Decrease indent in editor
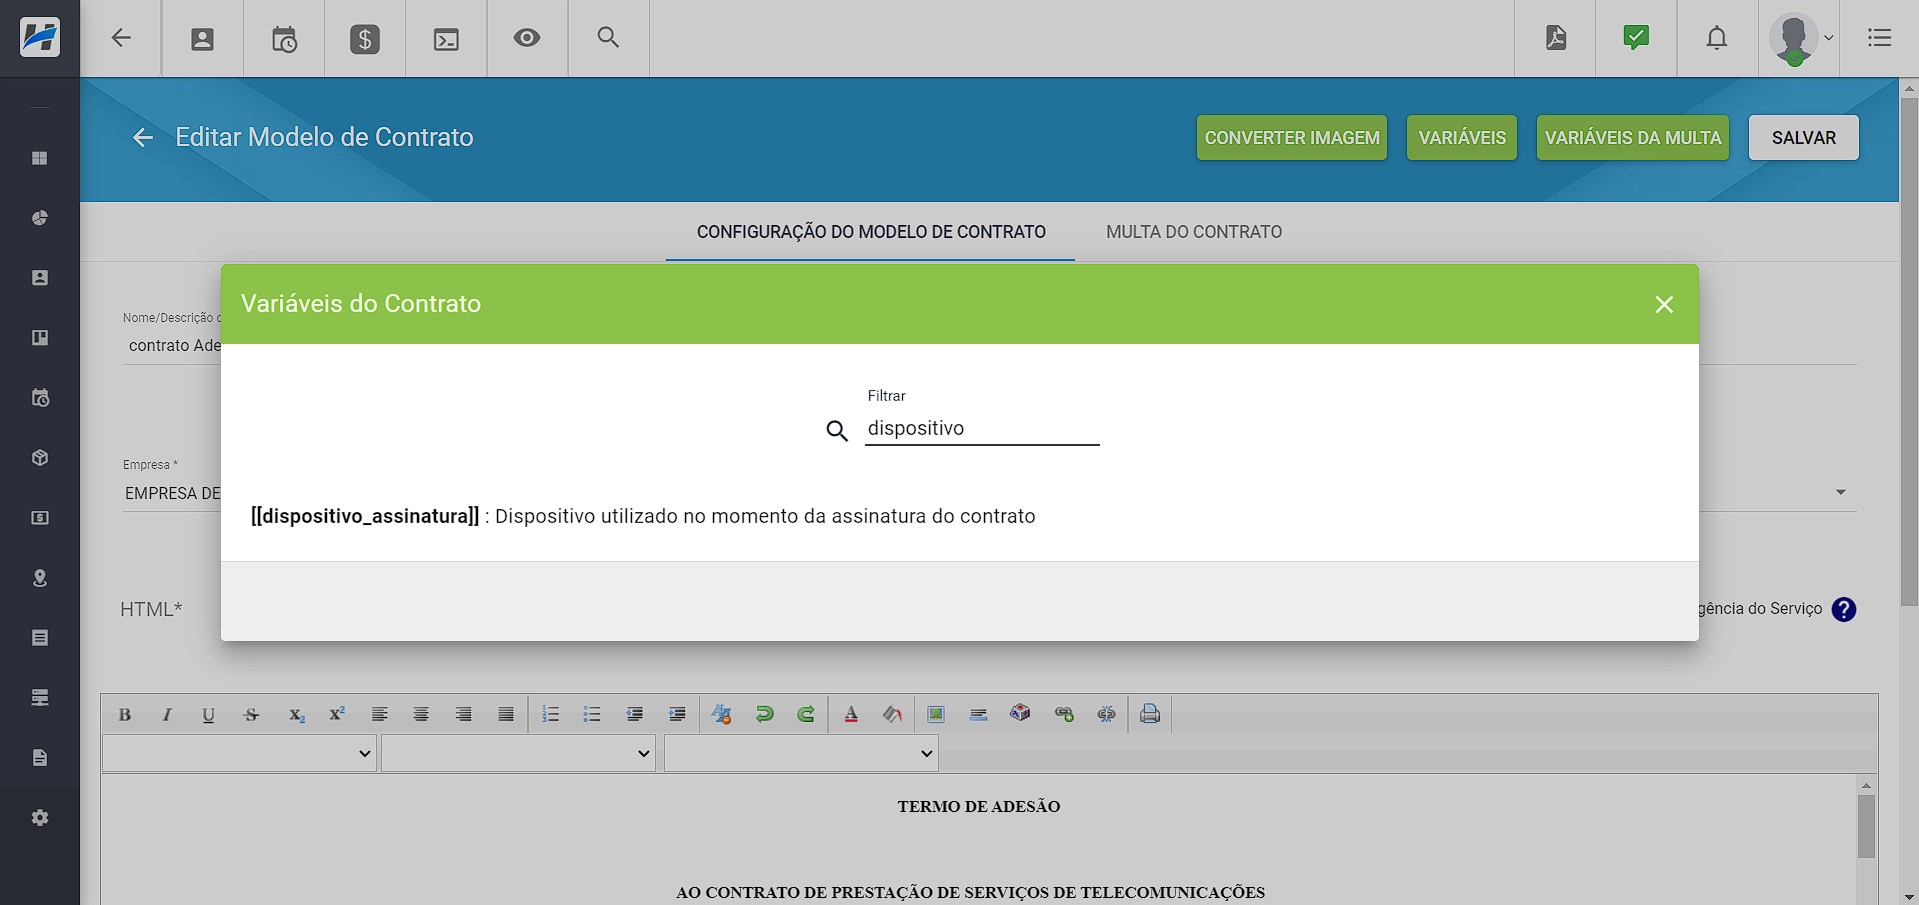Screen dimensions: 1919x905 pos(634,714)
